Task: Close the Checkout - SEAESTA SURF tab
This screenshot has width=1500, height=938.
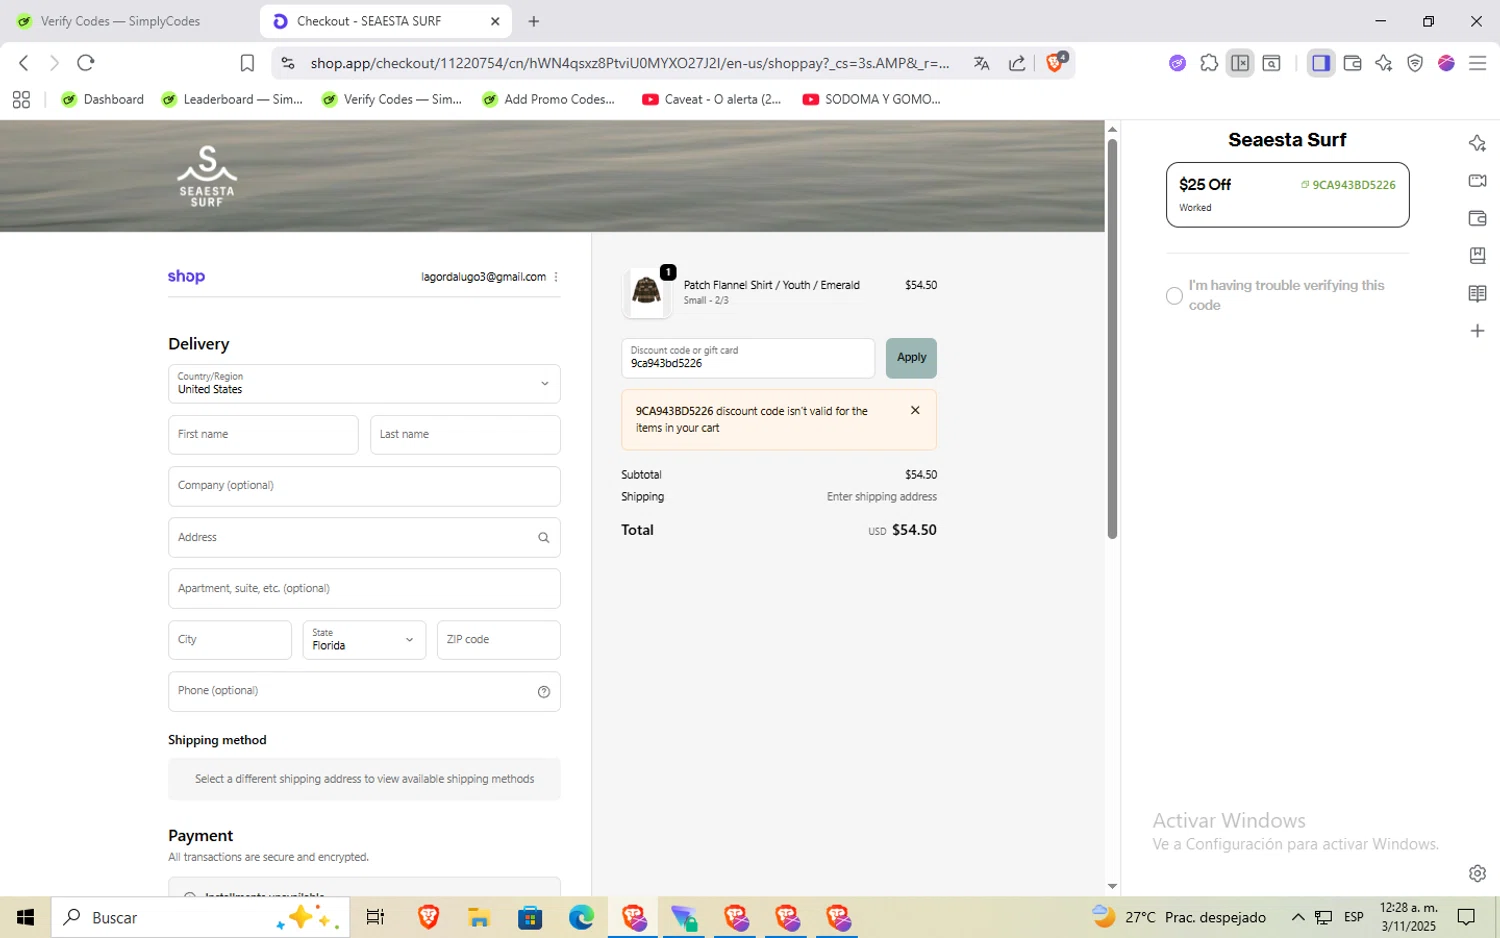Action: coord(495,21)
